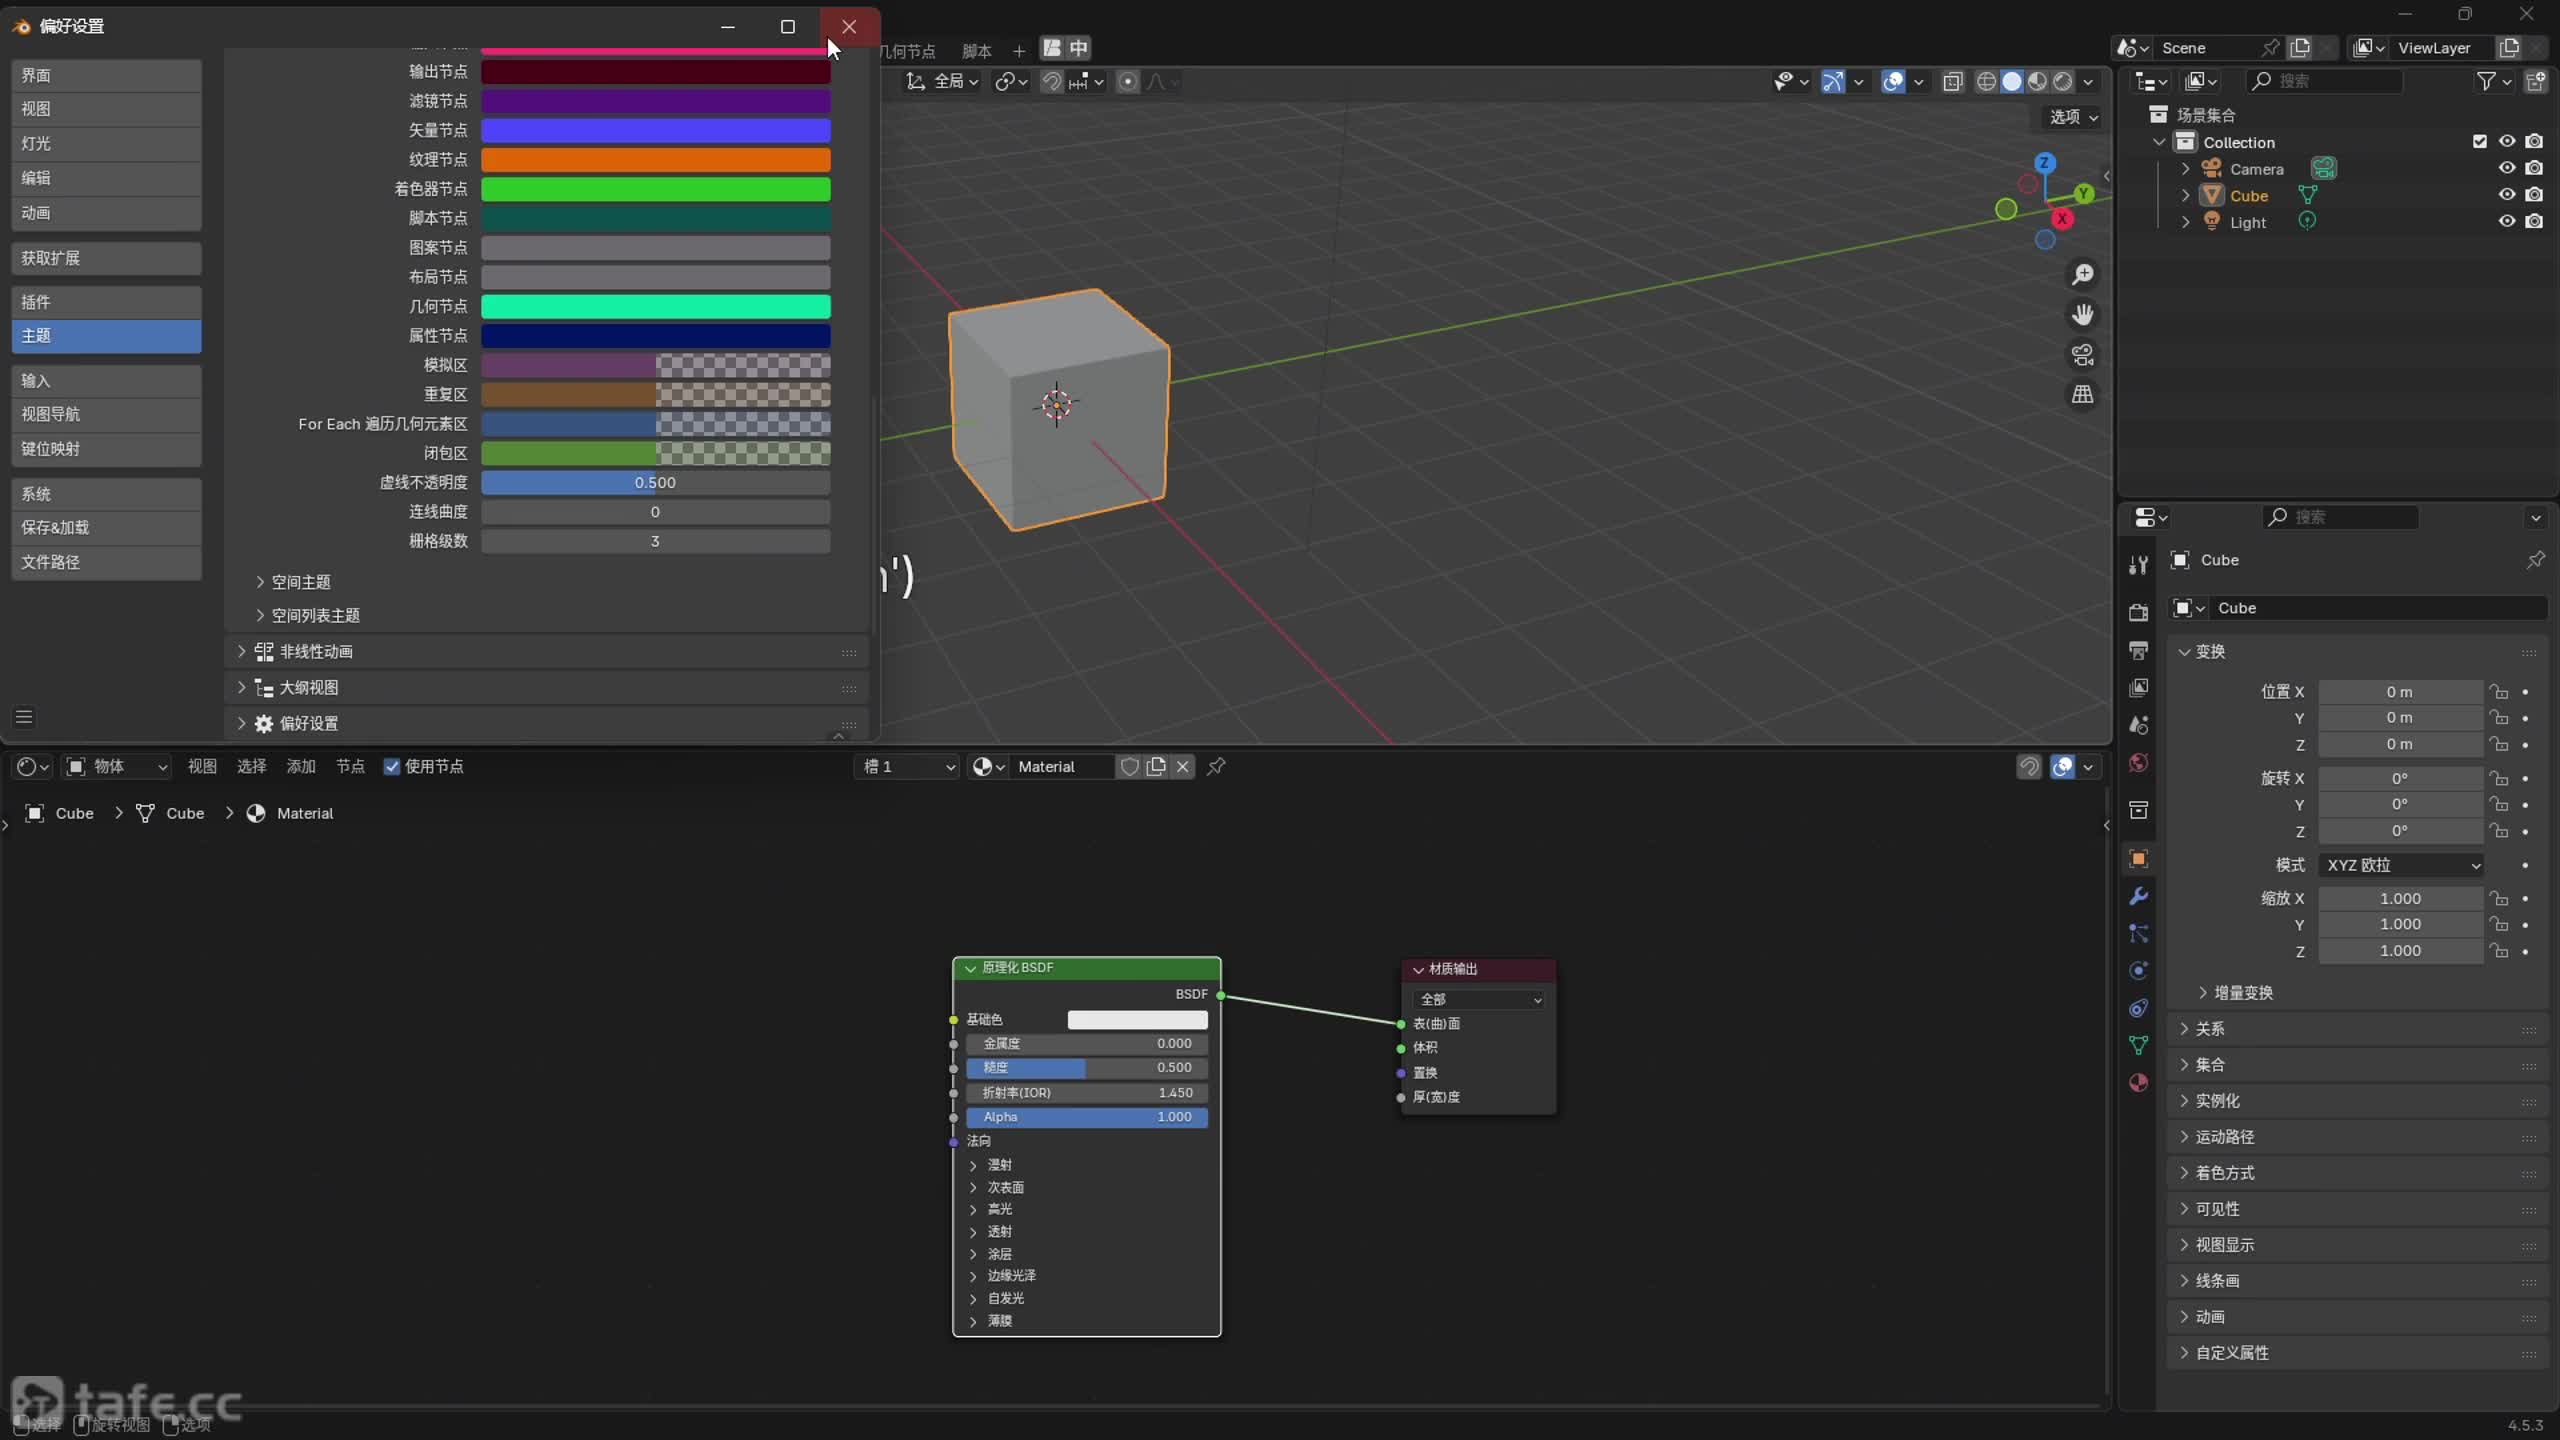Open the 添加 menu in node editor
The height and width of the screenshot is (1440, 2560).
(300, 766)
